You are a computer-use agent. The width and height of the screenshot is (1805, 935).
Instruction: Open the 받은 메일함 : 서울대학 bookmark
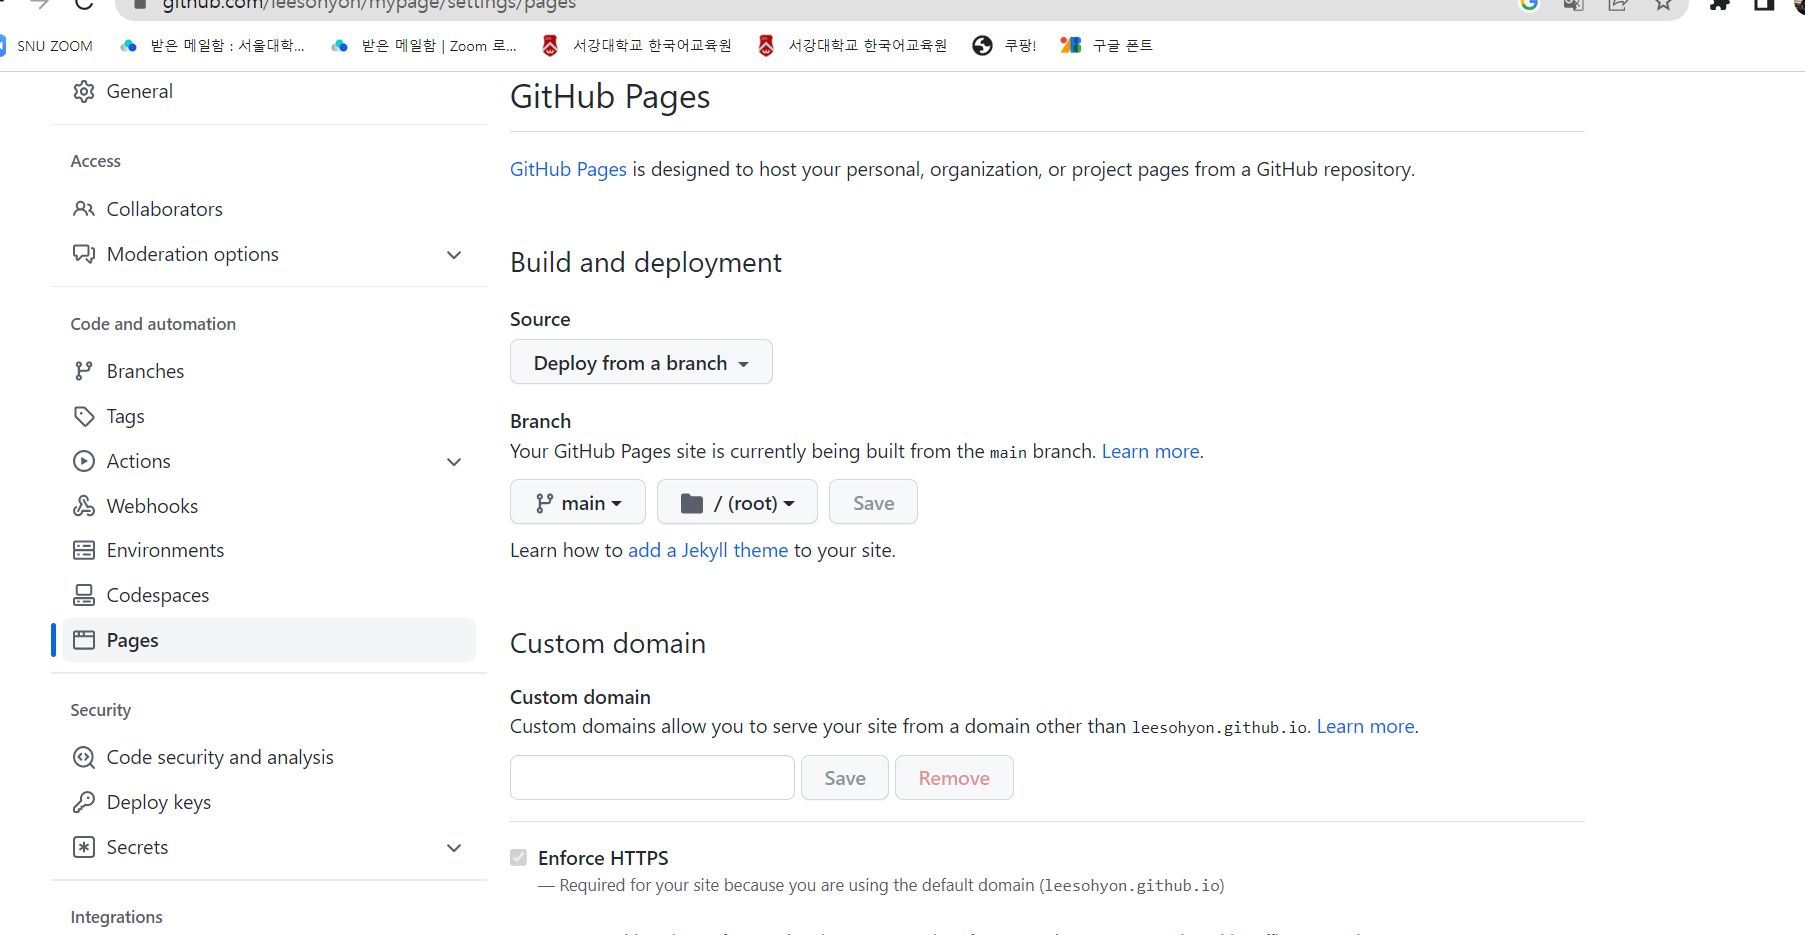pos(212,46)
